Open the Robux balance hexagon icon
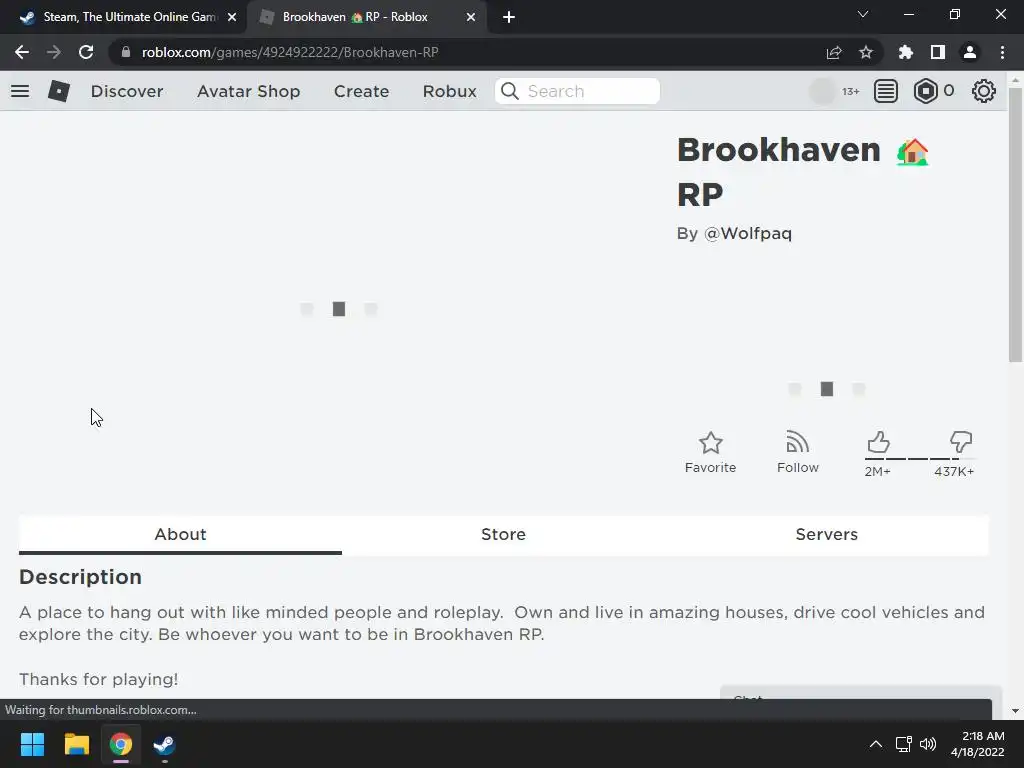 click(x=925, y=91)
